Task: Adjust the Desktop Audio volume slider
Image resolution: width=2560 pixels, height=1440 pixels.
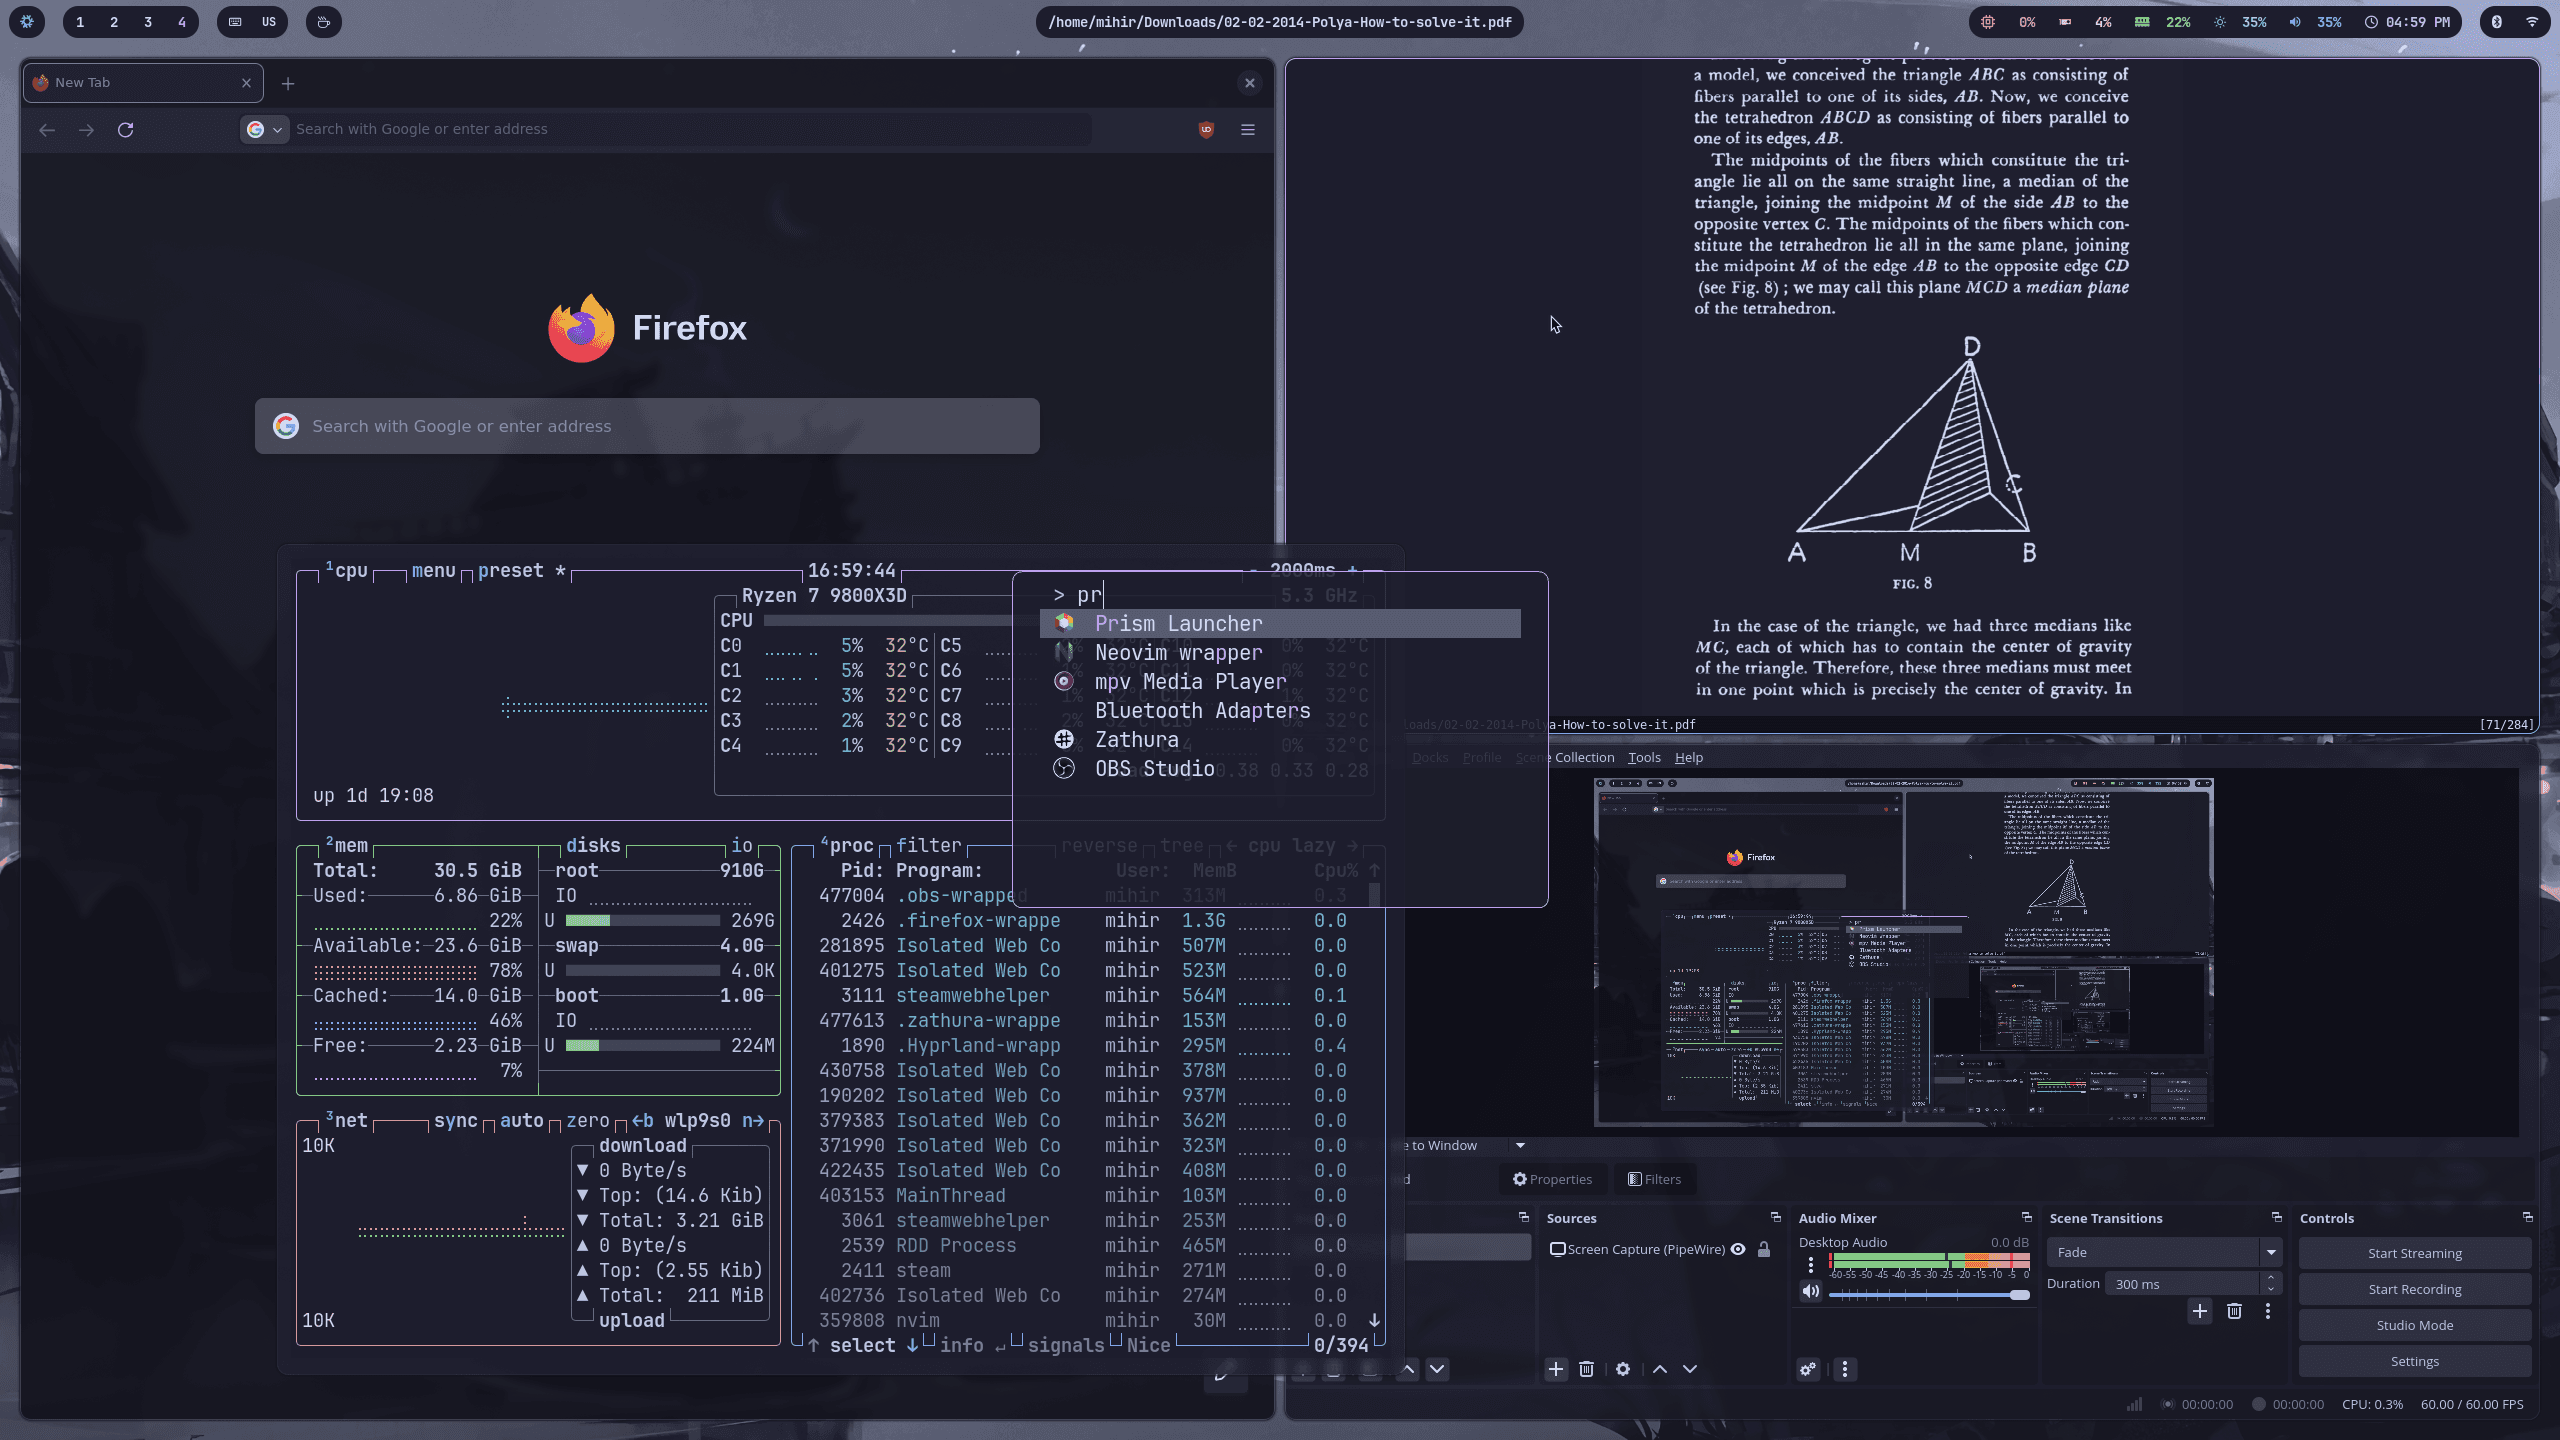Action: pyautogui.click(x=1929, y=1295)
